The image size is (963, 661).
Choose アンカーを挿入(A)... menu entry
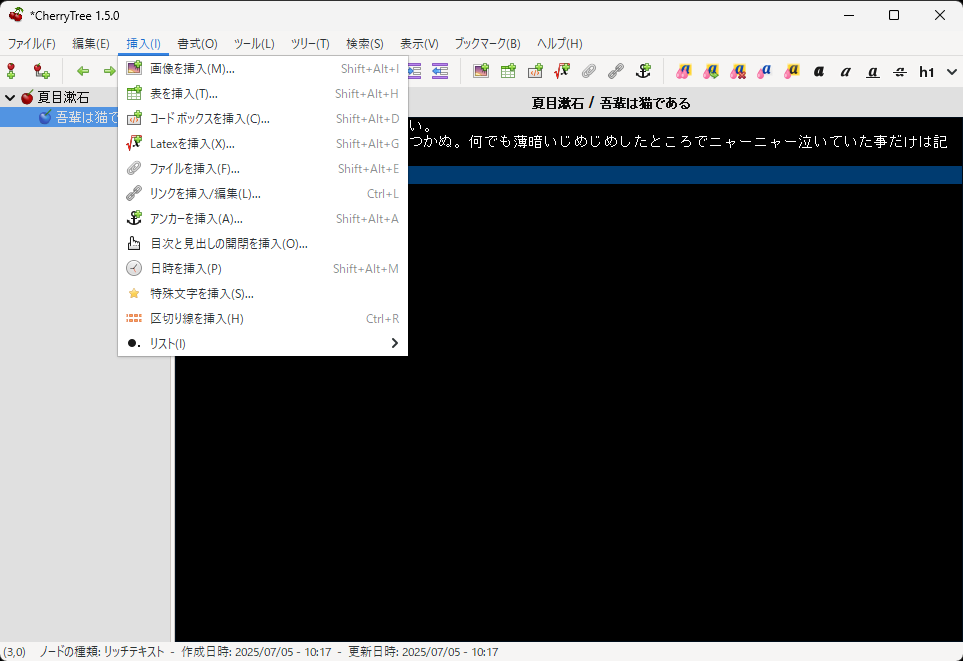coord(263,219)
